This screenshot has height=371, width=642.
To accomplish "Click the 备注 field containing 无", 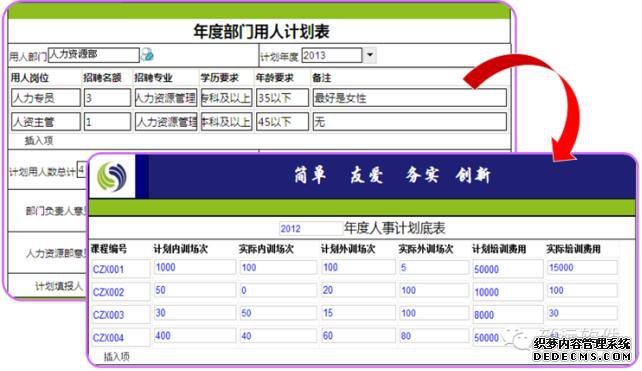I will coord(410,122).
